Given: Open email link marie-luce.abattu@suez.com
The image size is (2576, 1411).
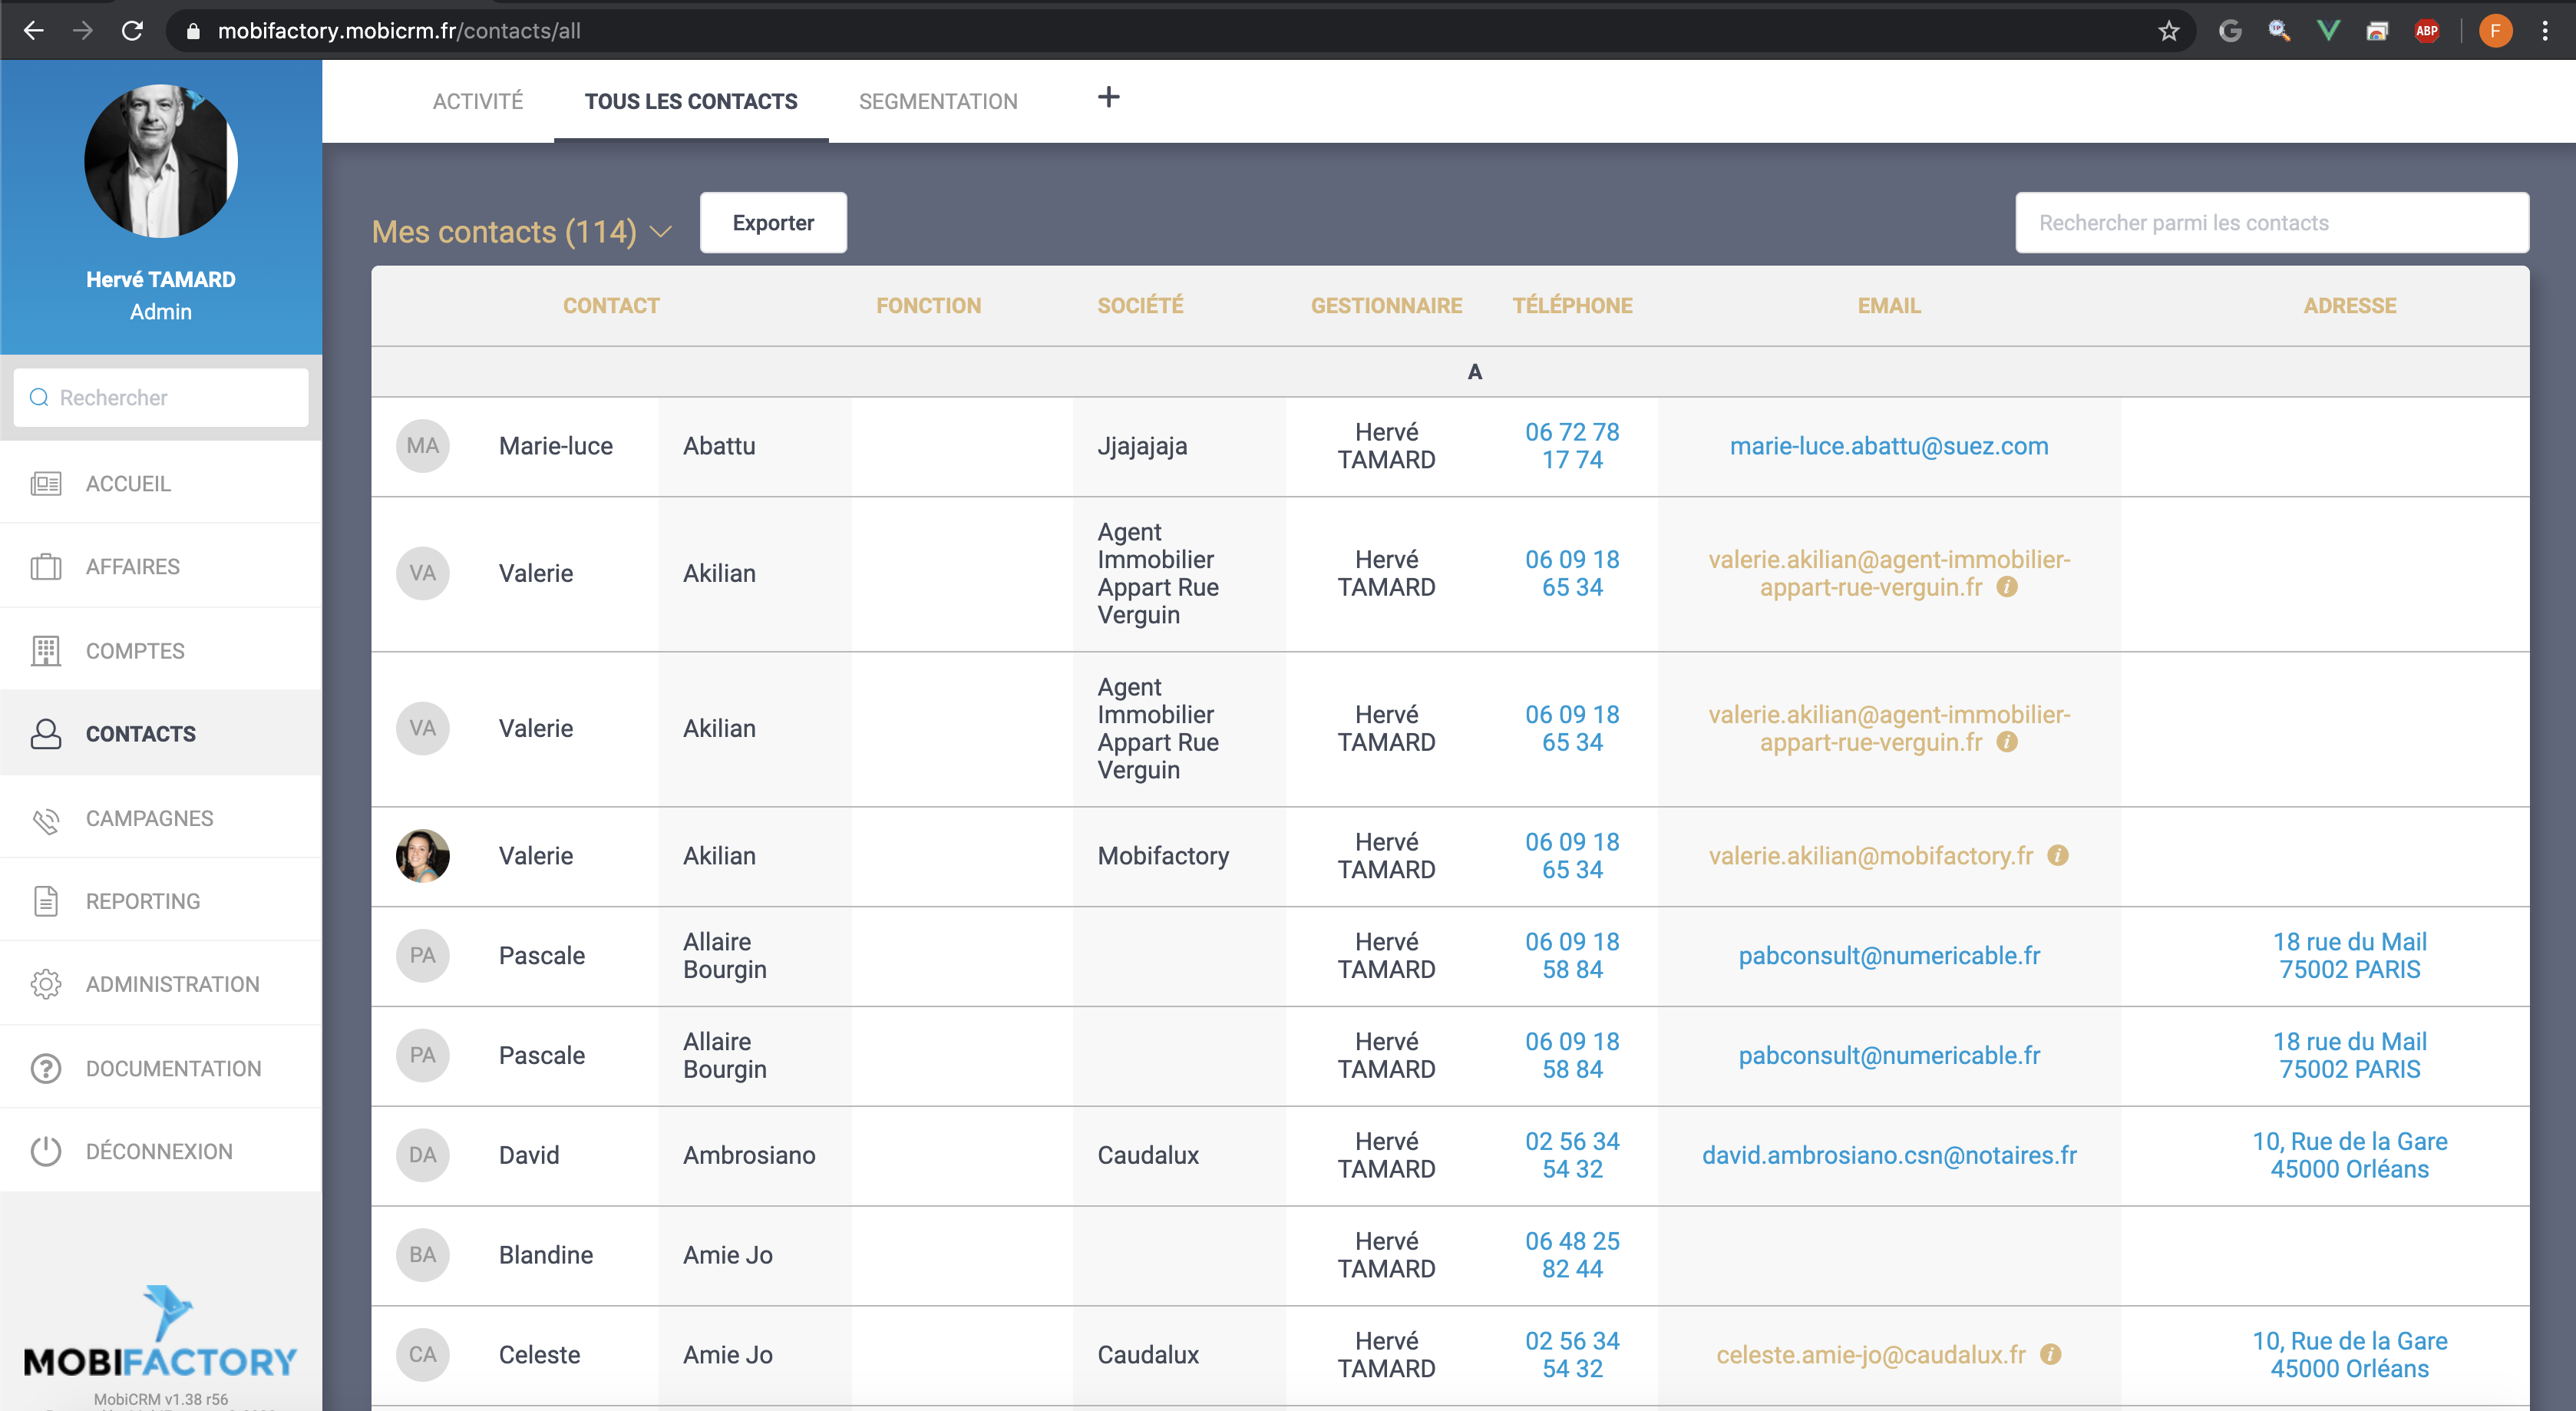Looking at the screenshot, I should [x=1888, y=446].
